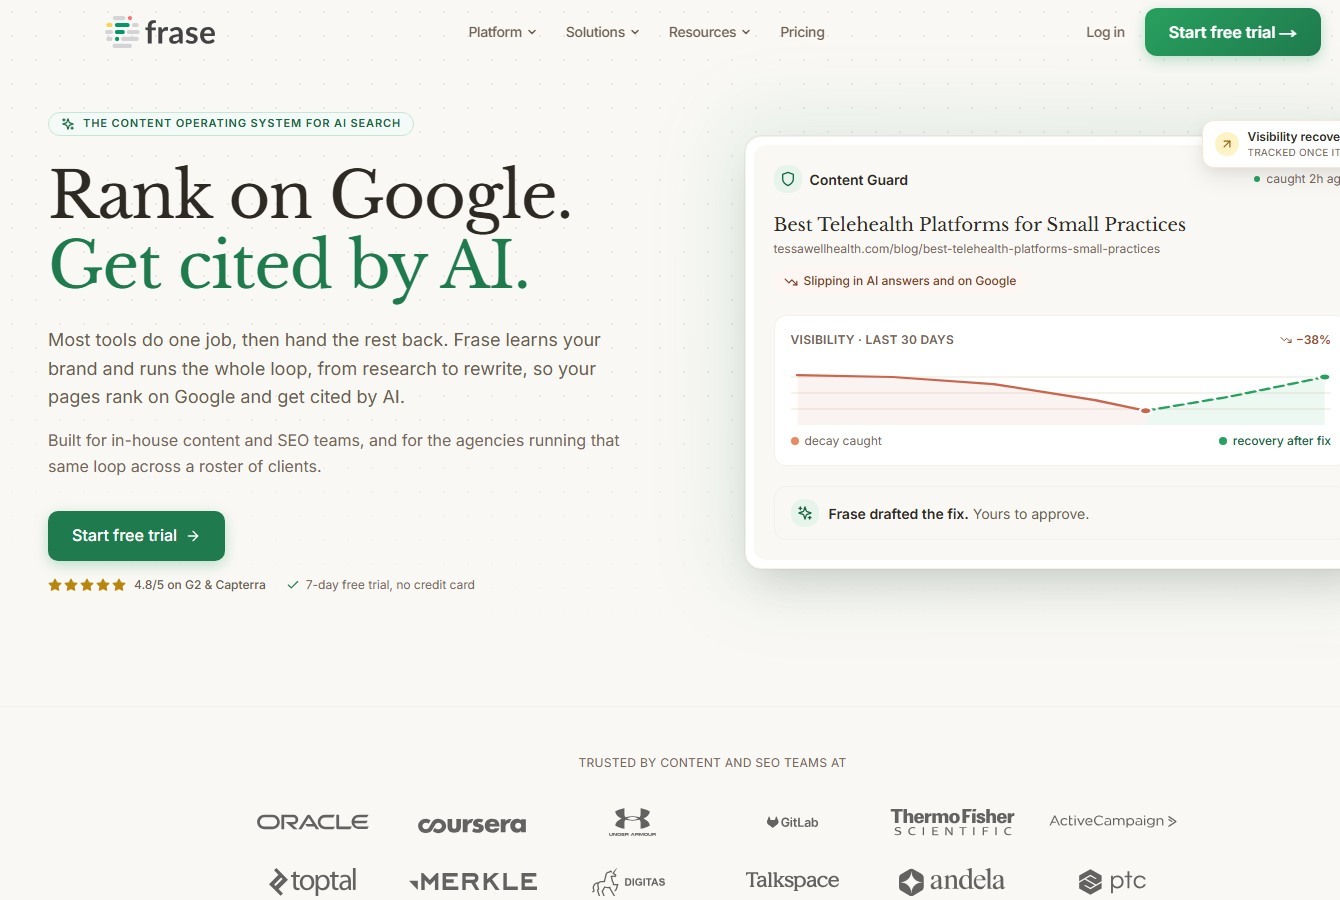Click the ThermoFisher Scientific logo
Viewport: 1340px width, 900px height.
tap(952, 822)
